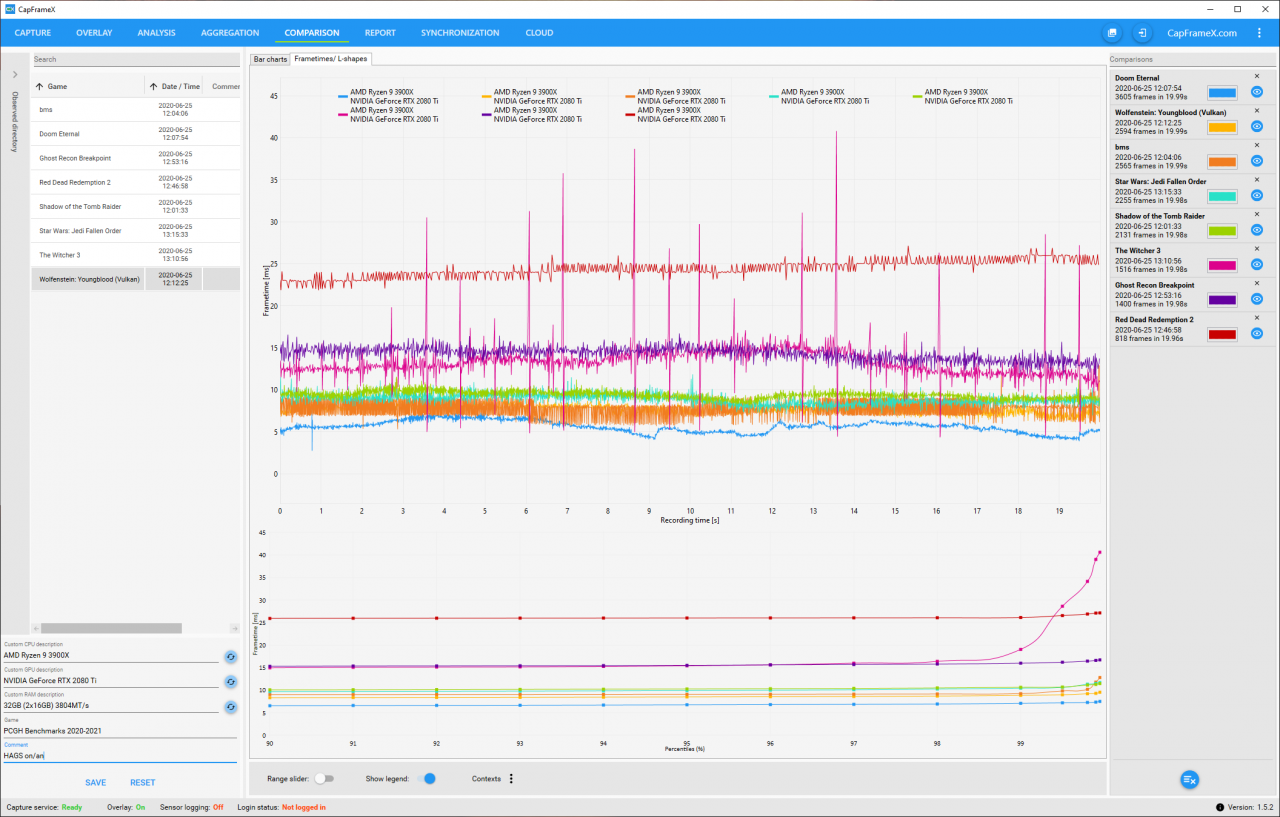Clear all comparisons with the round button

point(1189,780)
